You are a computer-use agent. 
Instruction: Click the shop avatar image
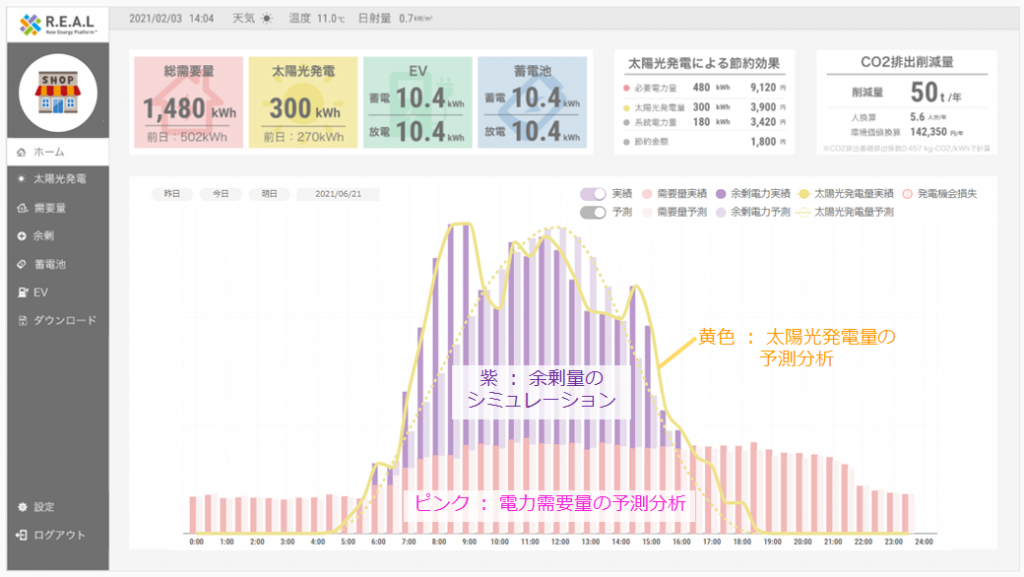point(57,93)
